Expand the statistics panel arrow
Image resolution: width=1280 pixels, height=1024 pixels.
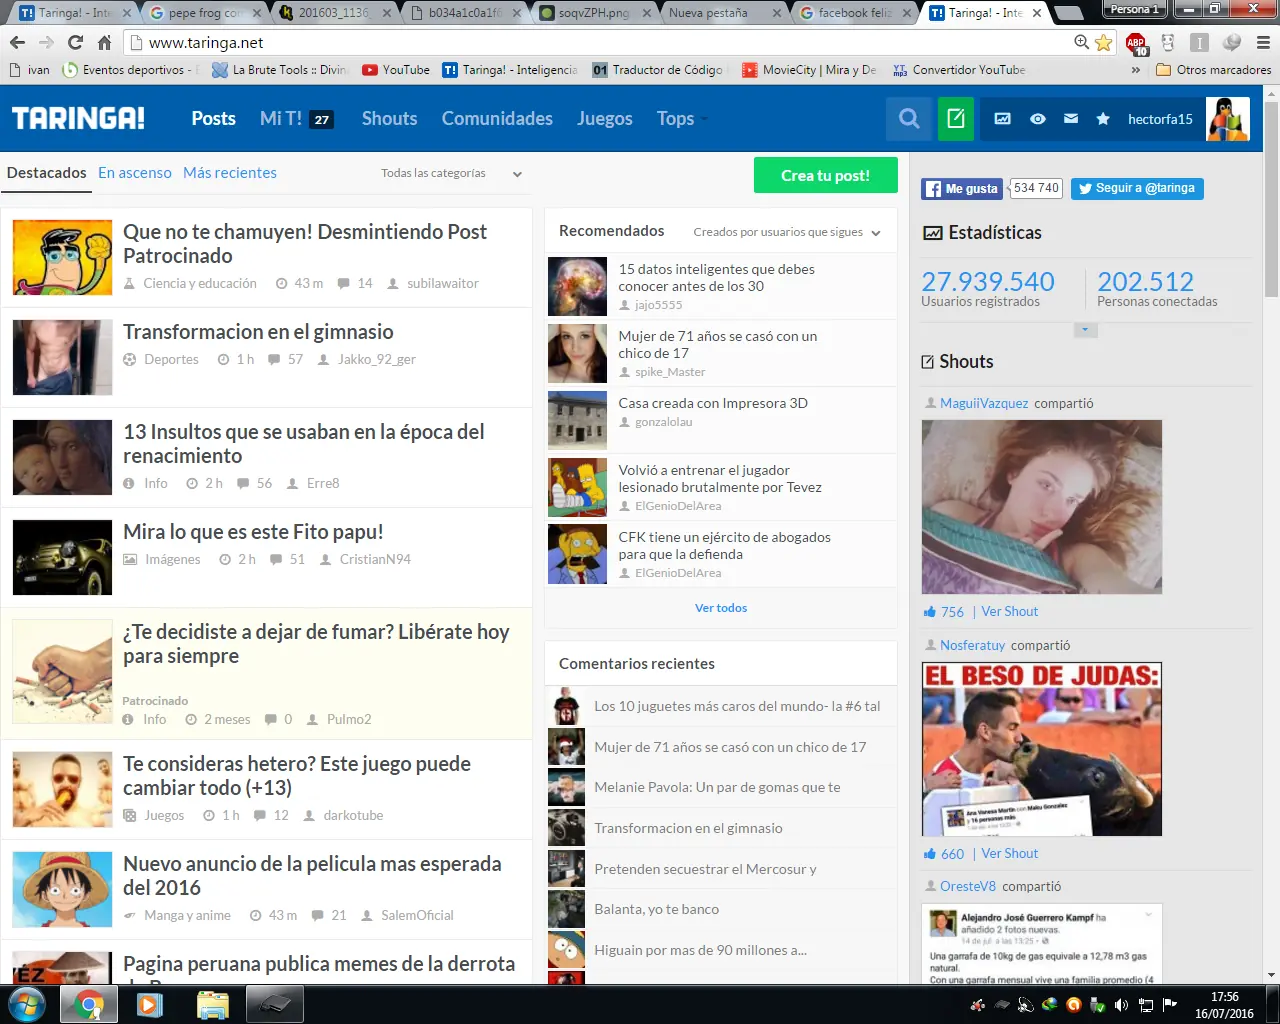(1085, 330)
